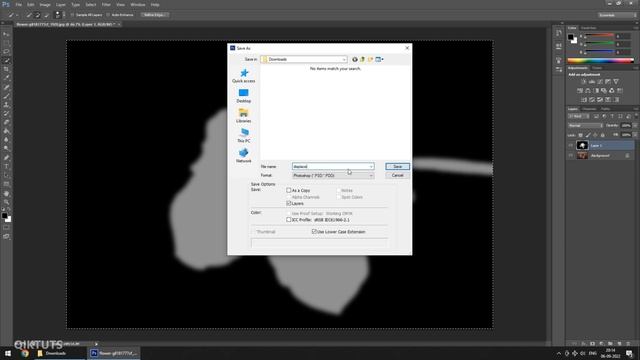Viewport: 640px width, 360px height.
Task: Open the Layer menu
Action: tap(60, 4)
